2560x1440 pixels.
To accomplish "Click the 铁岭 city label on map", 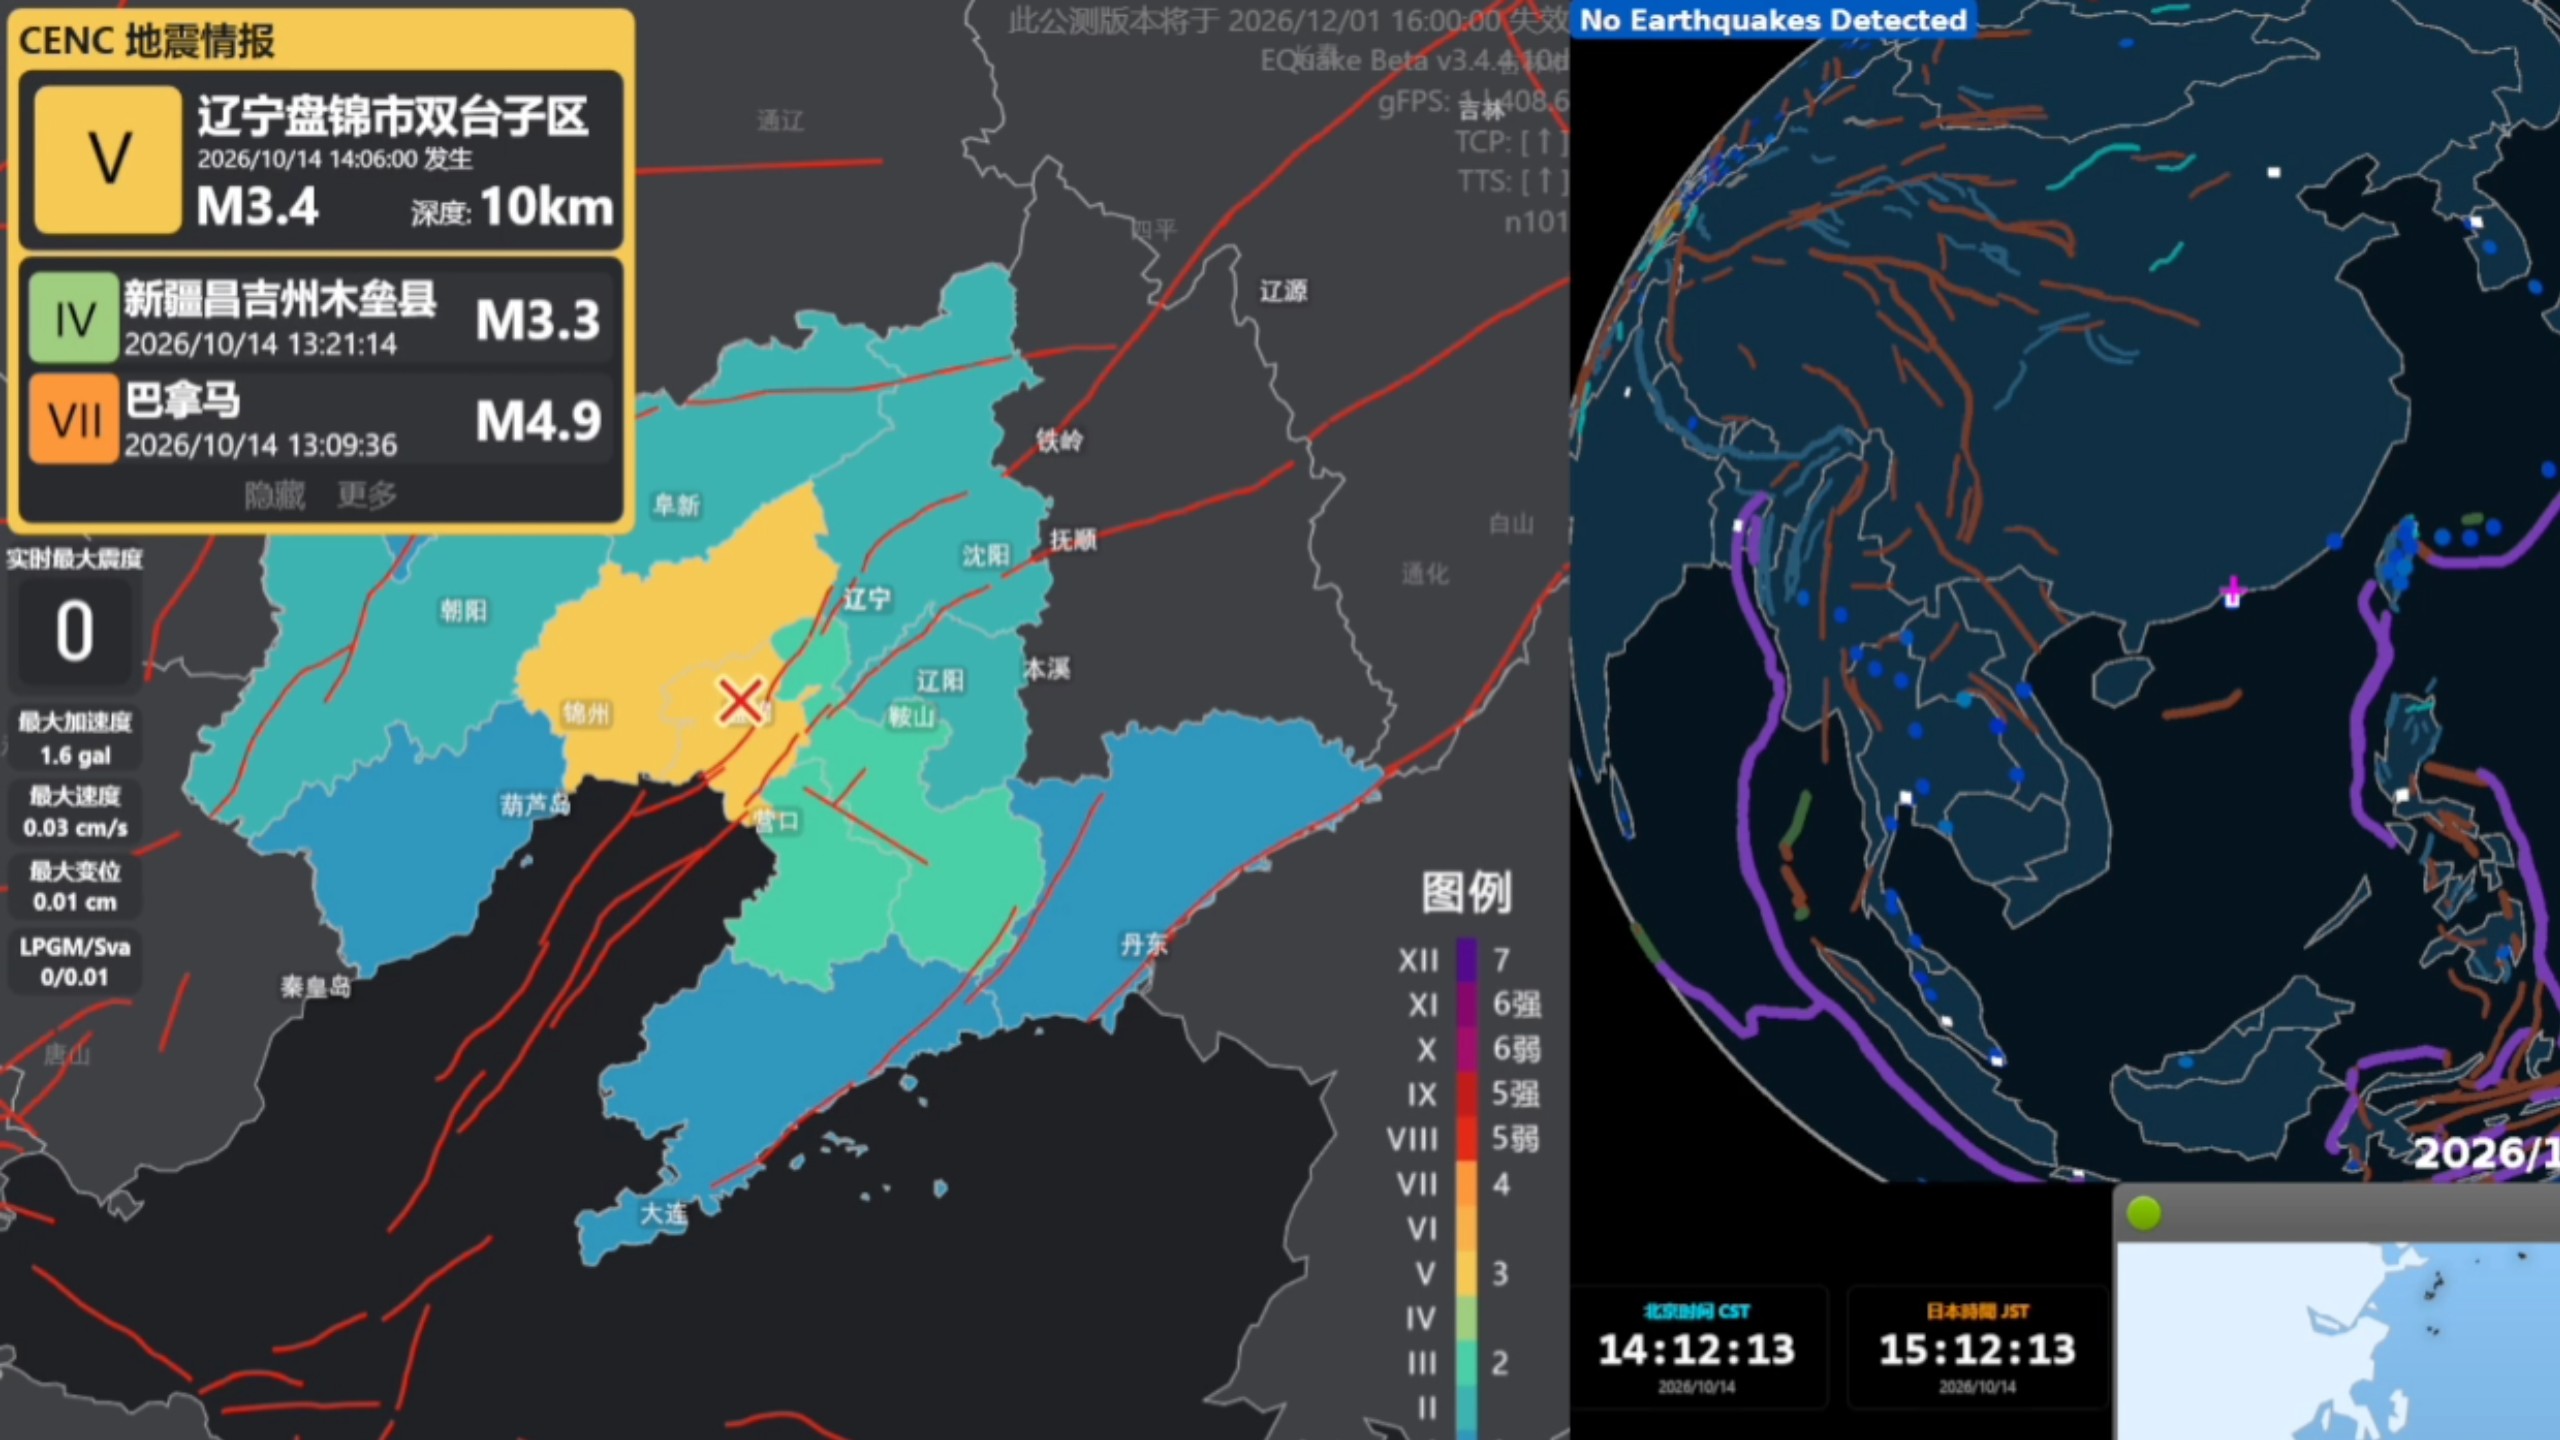I will click(x=1059, y=440).
